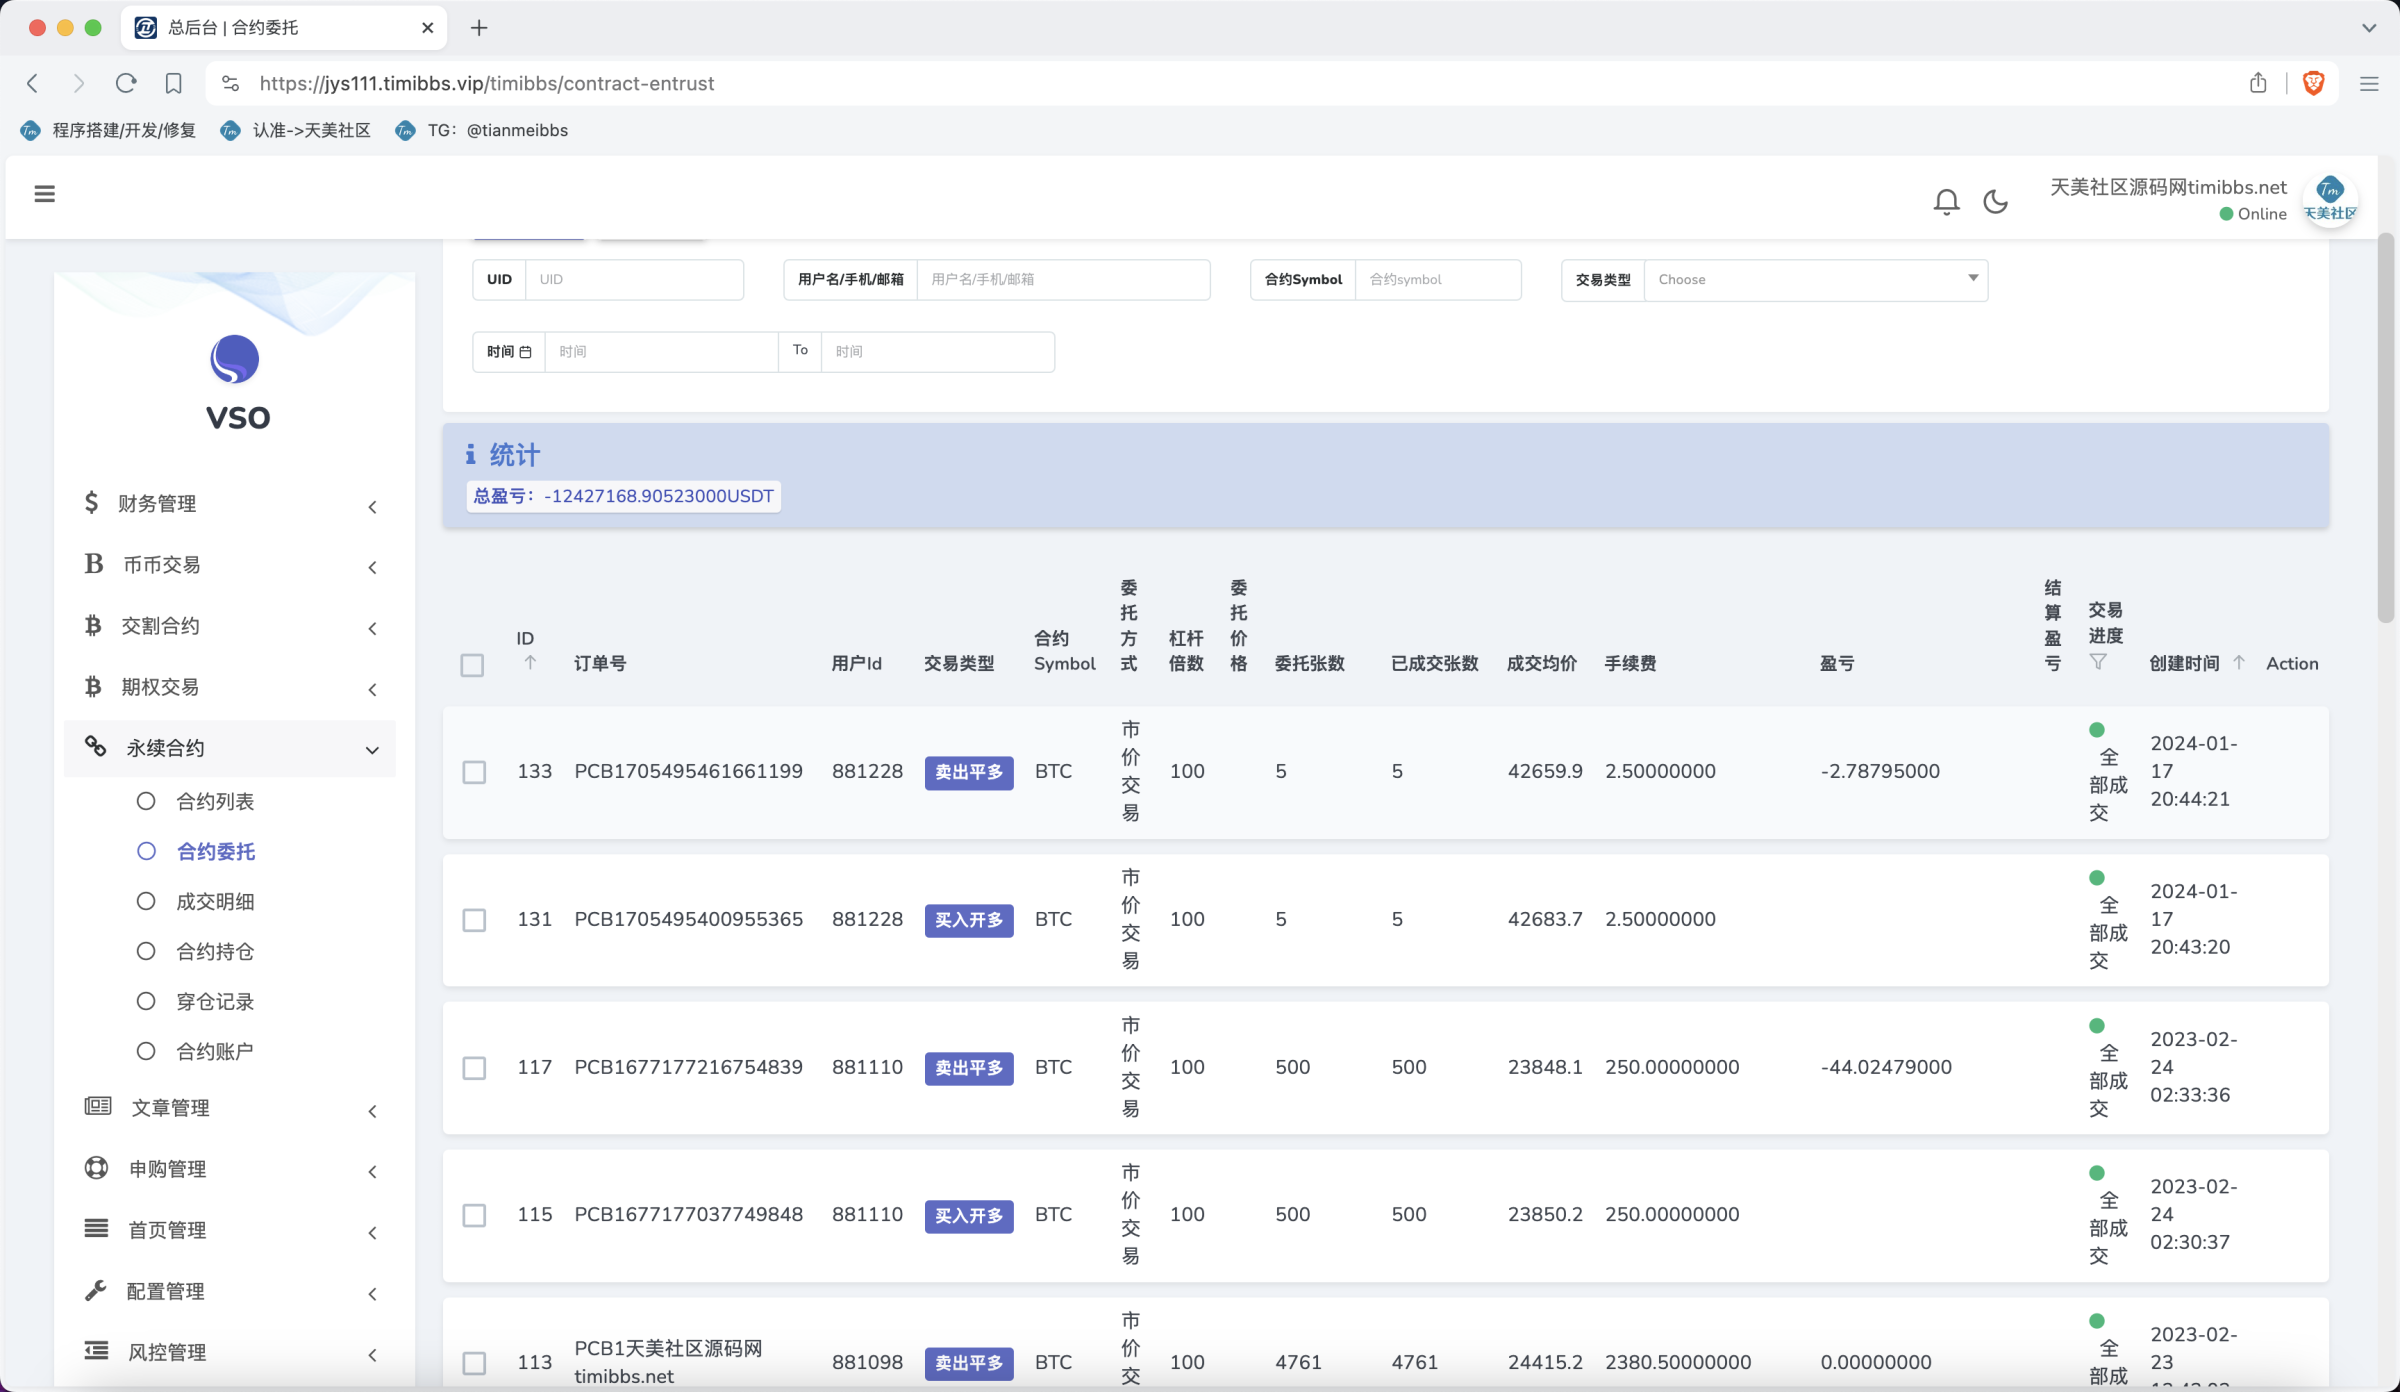The height and width of the screenshot is (1392, 2400).
Task: Check the box for order ID 133
Action: click(474, 772)
